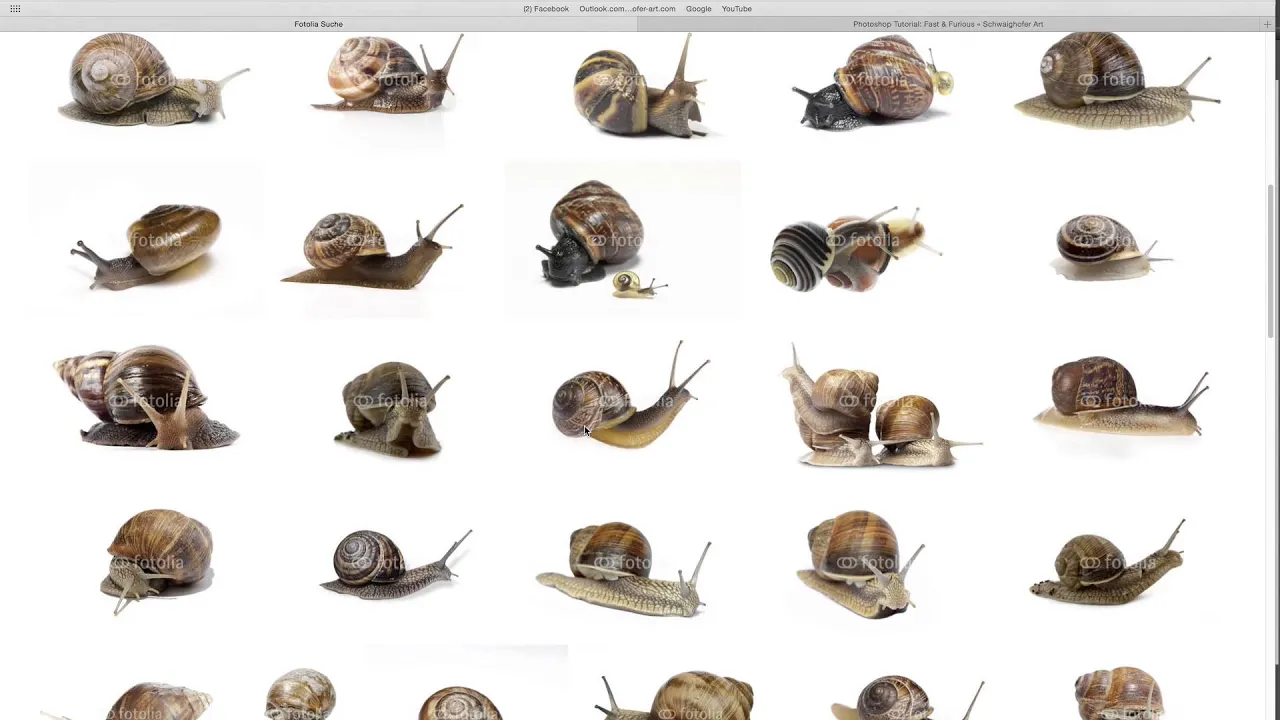The width and height of the screenshot is (1280, 720).
Task: Add a new browser tab with plus
Action: coord(1267,24)
